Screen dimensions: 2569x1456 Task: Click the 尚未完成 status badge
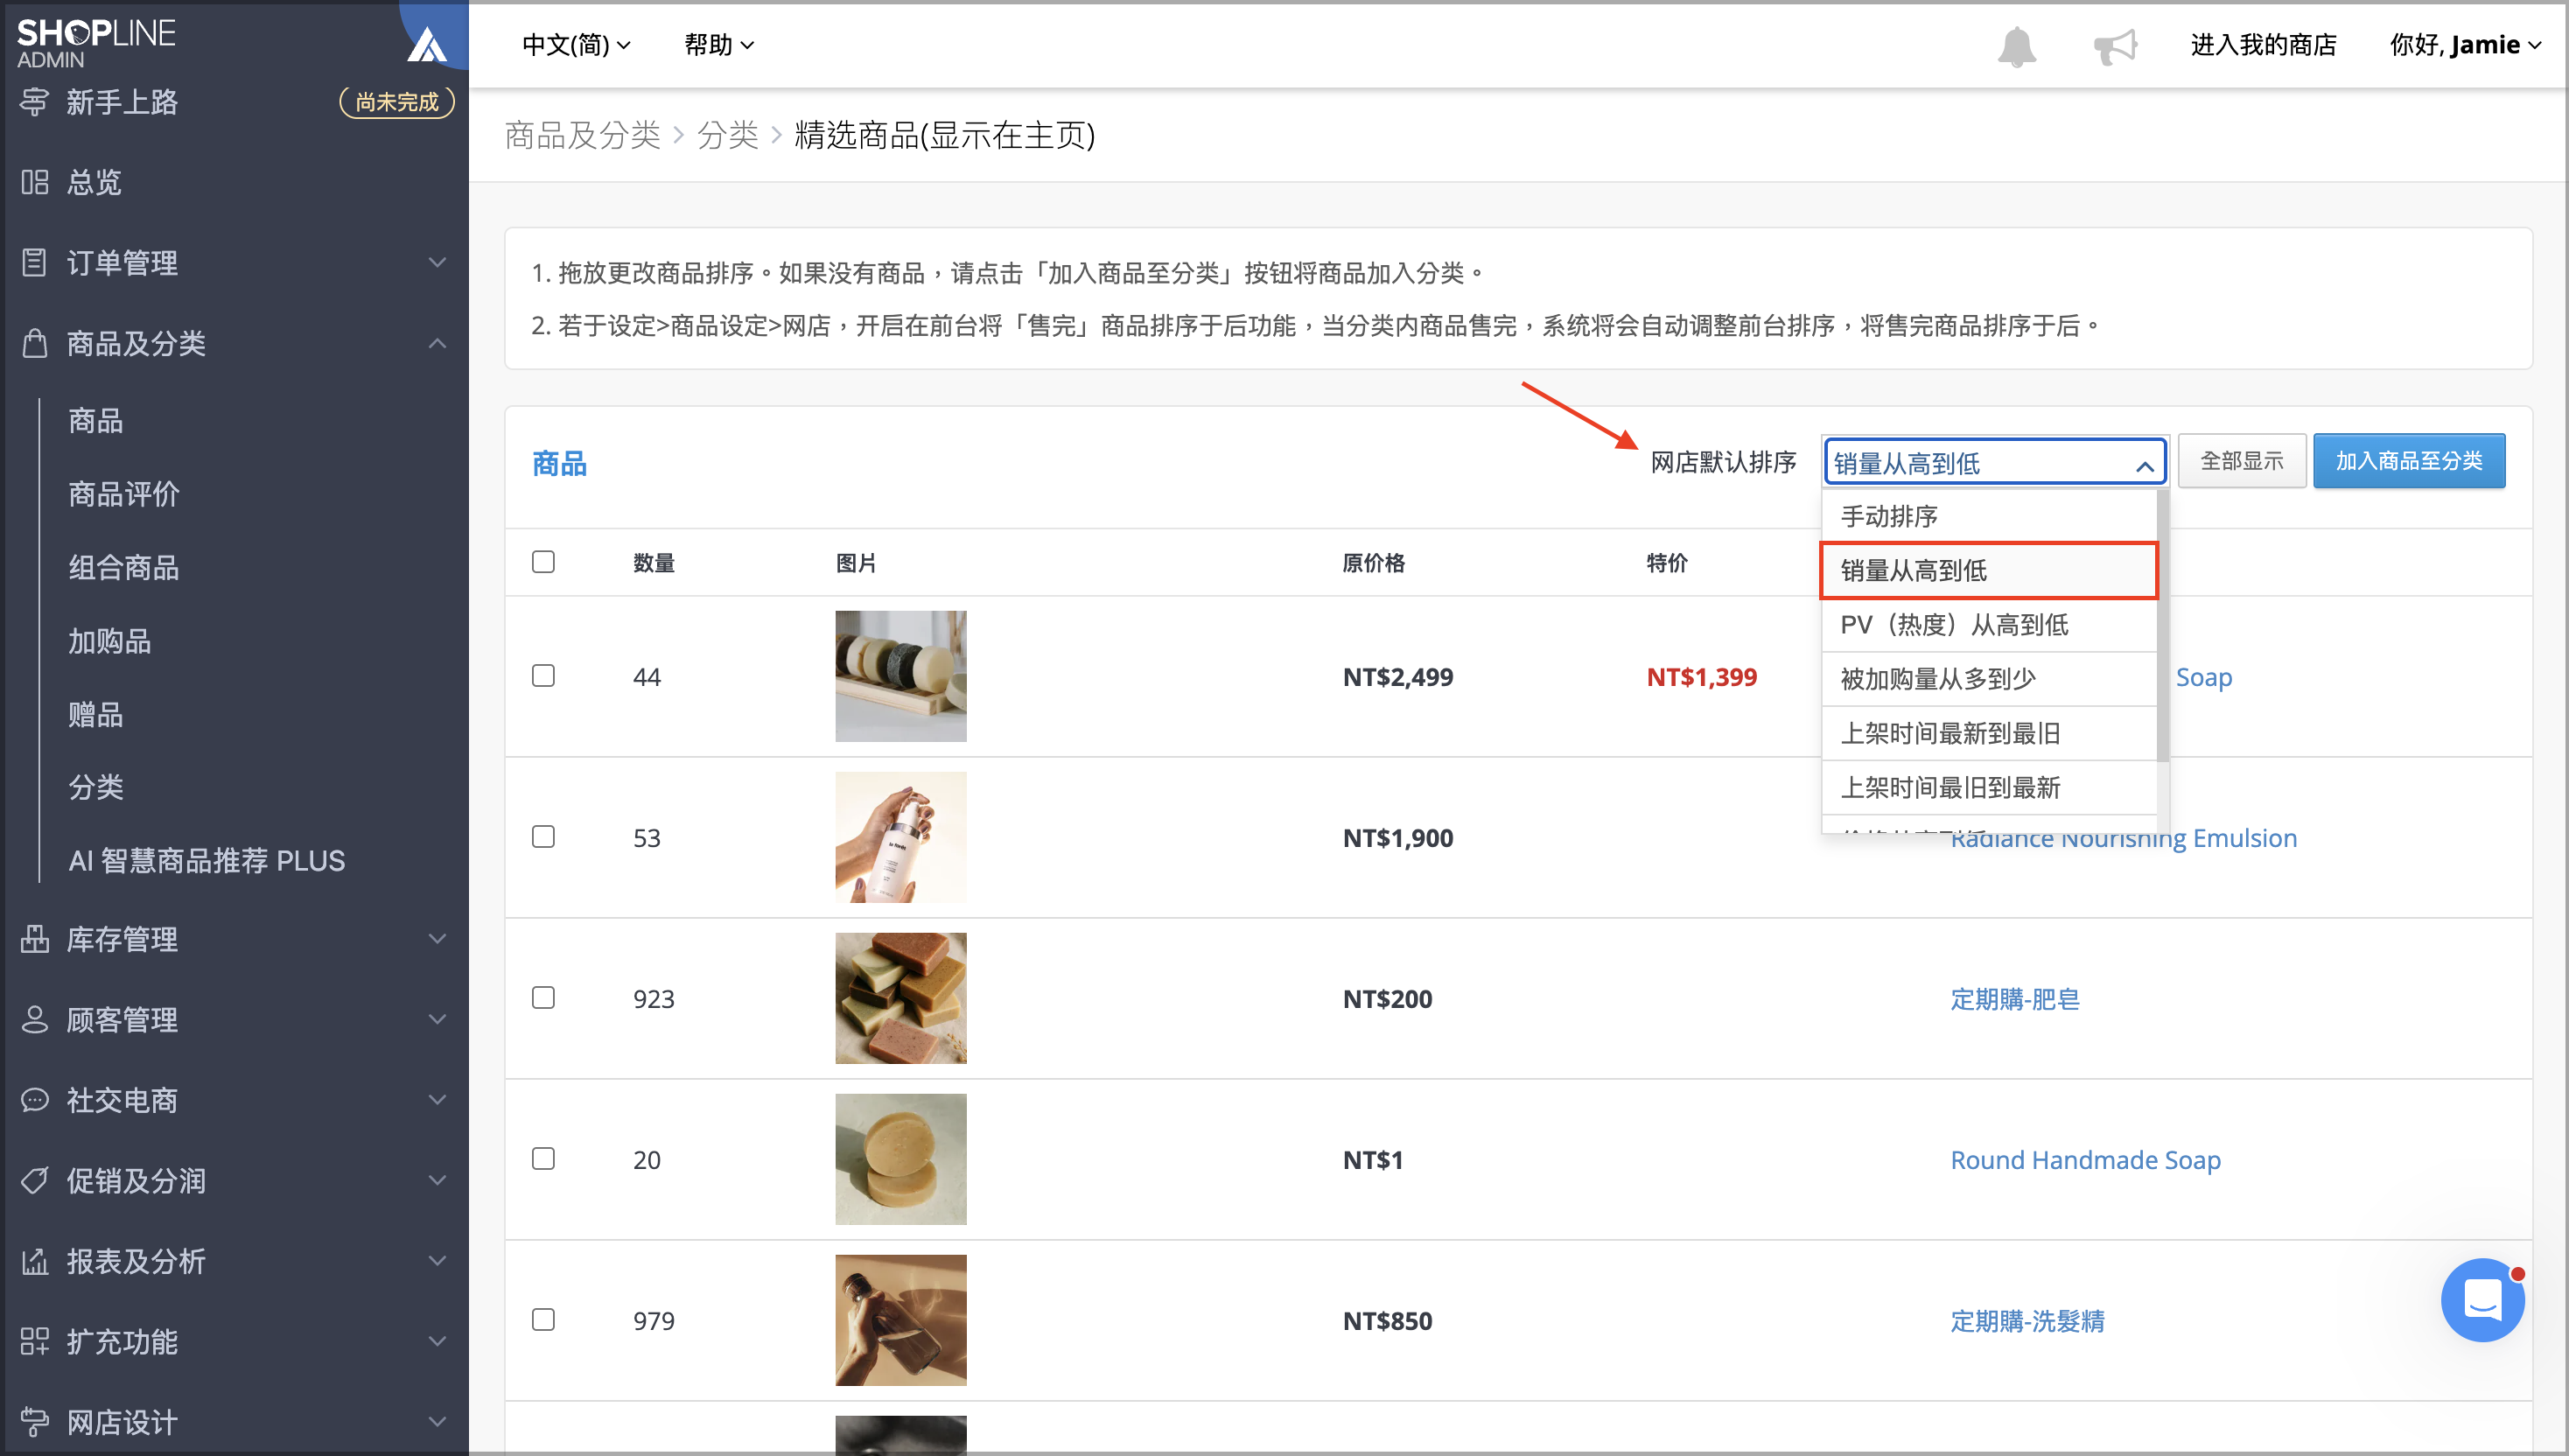pos(397,102)
